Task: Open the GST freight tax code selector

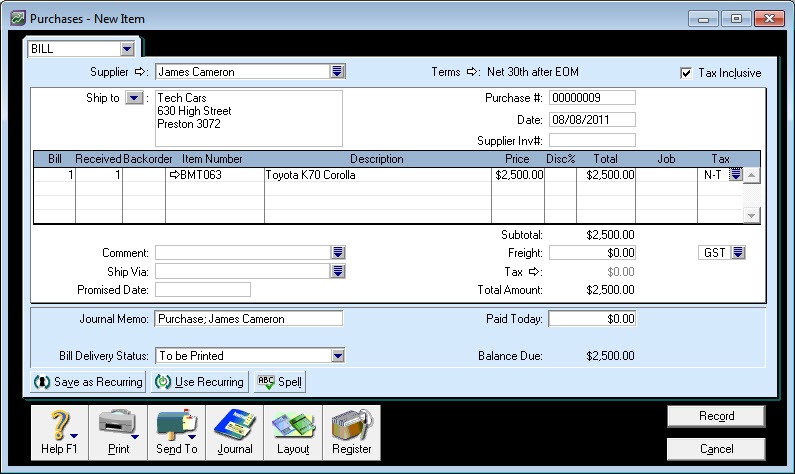Action: click(x=739, y=253)
